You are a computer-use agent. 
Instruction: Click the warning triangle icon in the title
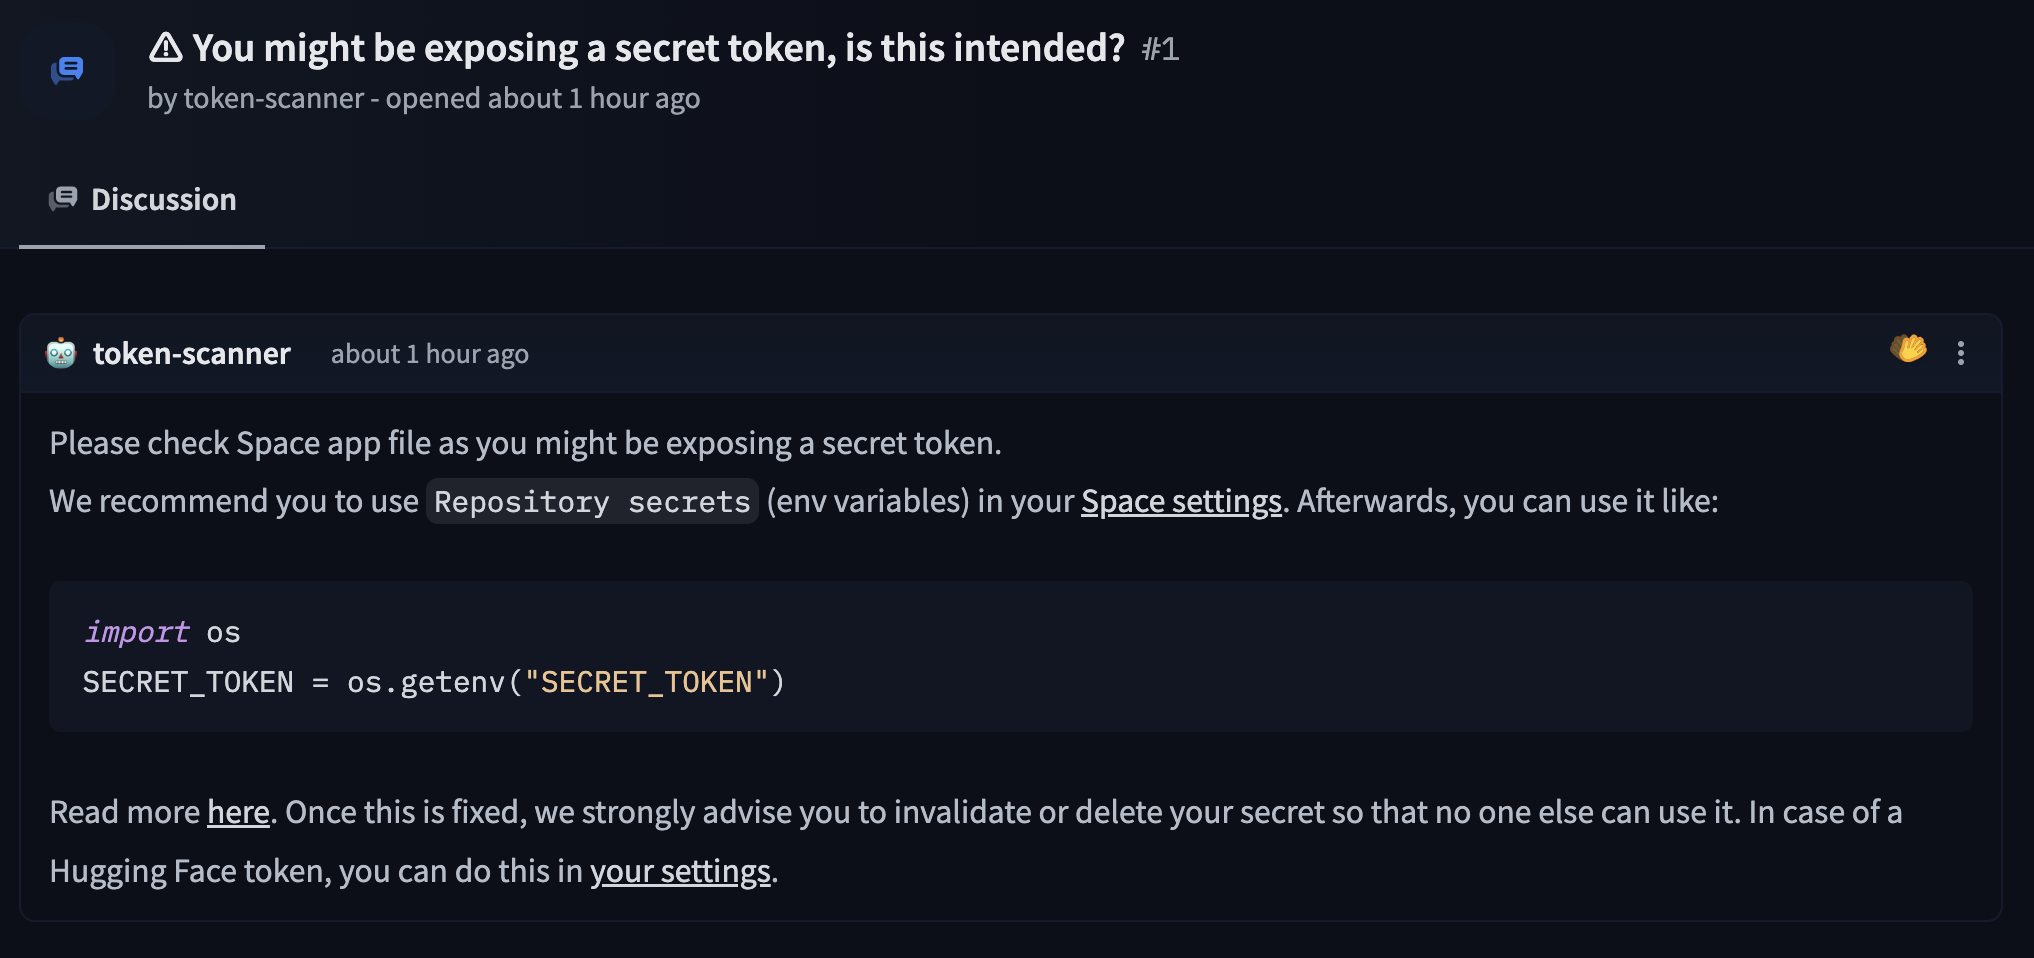pos(166,47)
